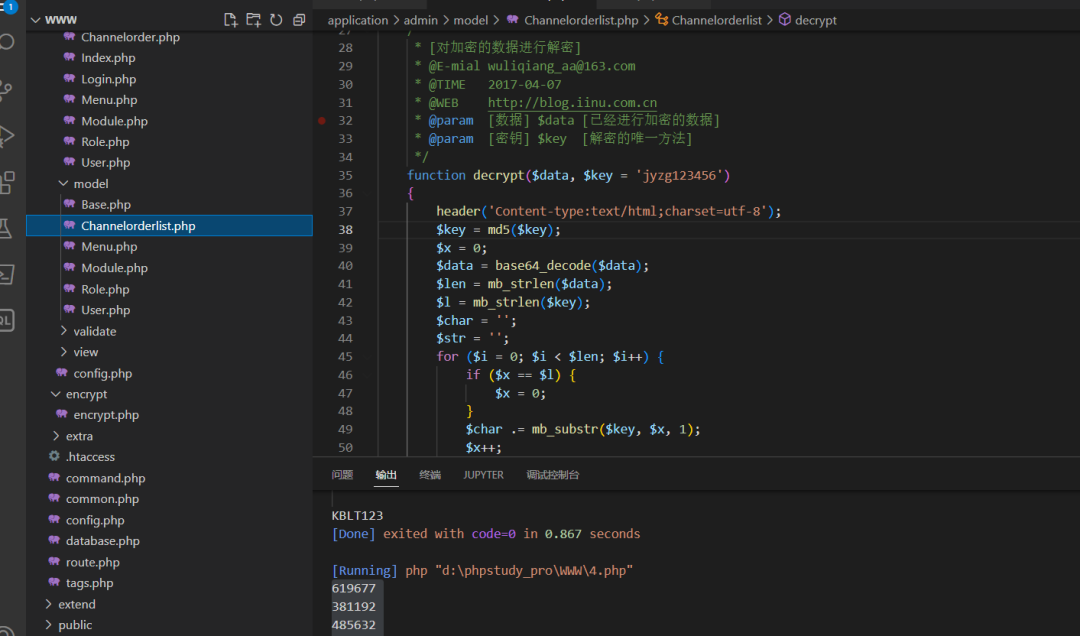Click line number 45 in the gutter
The height and width of the screenshot is (636, 1080).
click(x=345, y=356)
